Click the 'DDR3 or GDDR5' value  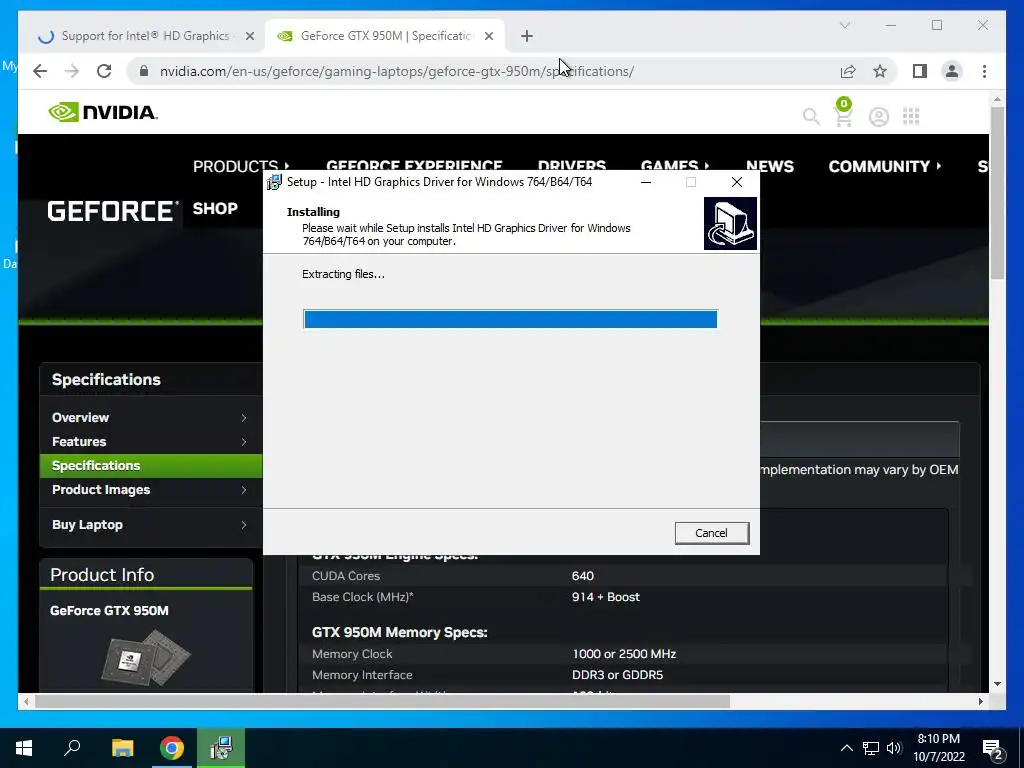coord(617,675)
